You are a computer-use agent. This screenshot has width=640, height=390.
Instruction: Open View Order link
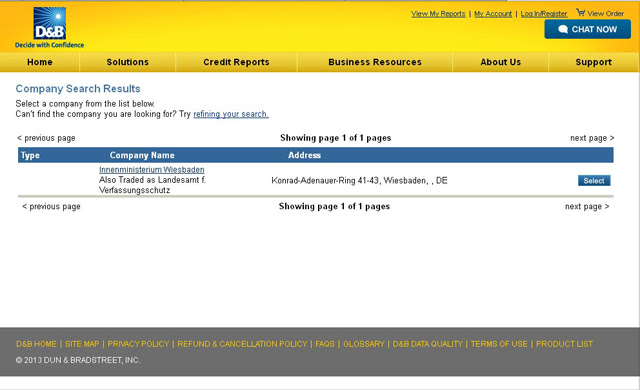(605, 13)
